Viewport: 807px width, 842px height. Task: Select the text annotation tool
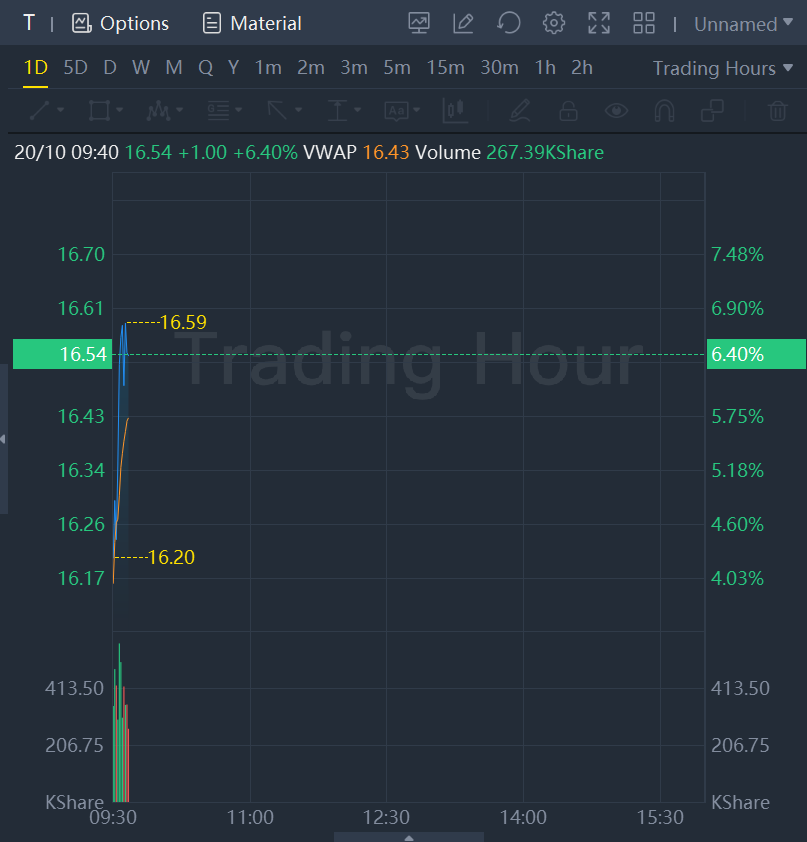396,111
